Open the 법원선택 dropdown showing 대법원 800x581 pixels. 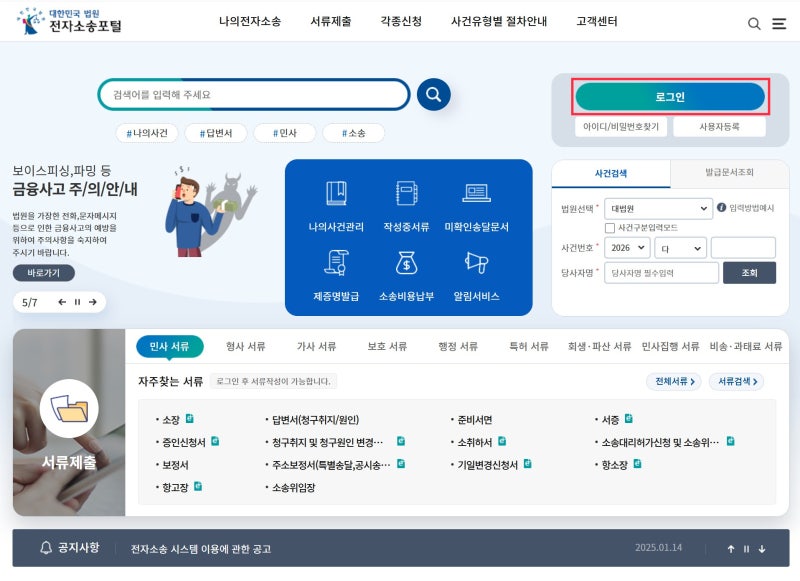click(x=658, y=209)
